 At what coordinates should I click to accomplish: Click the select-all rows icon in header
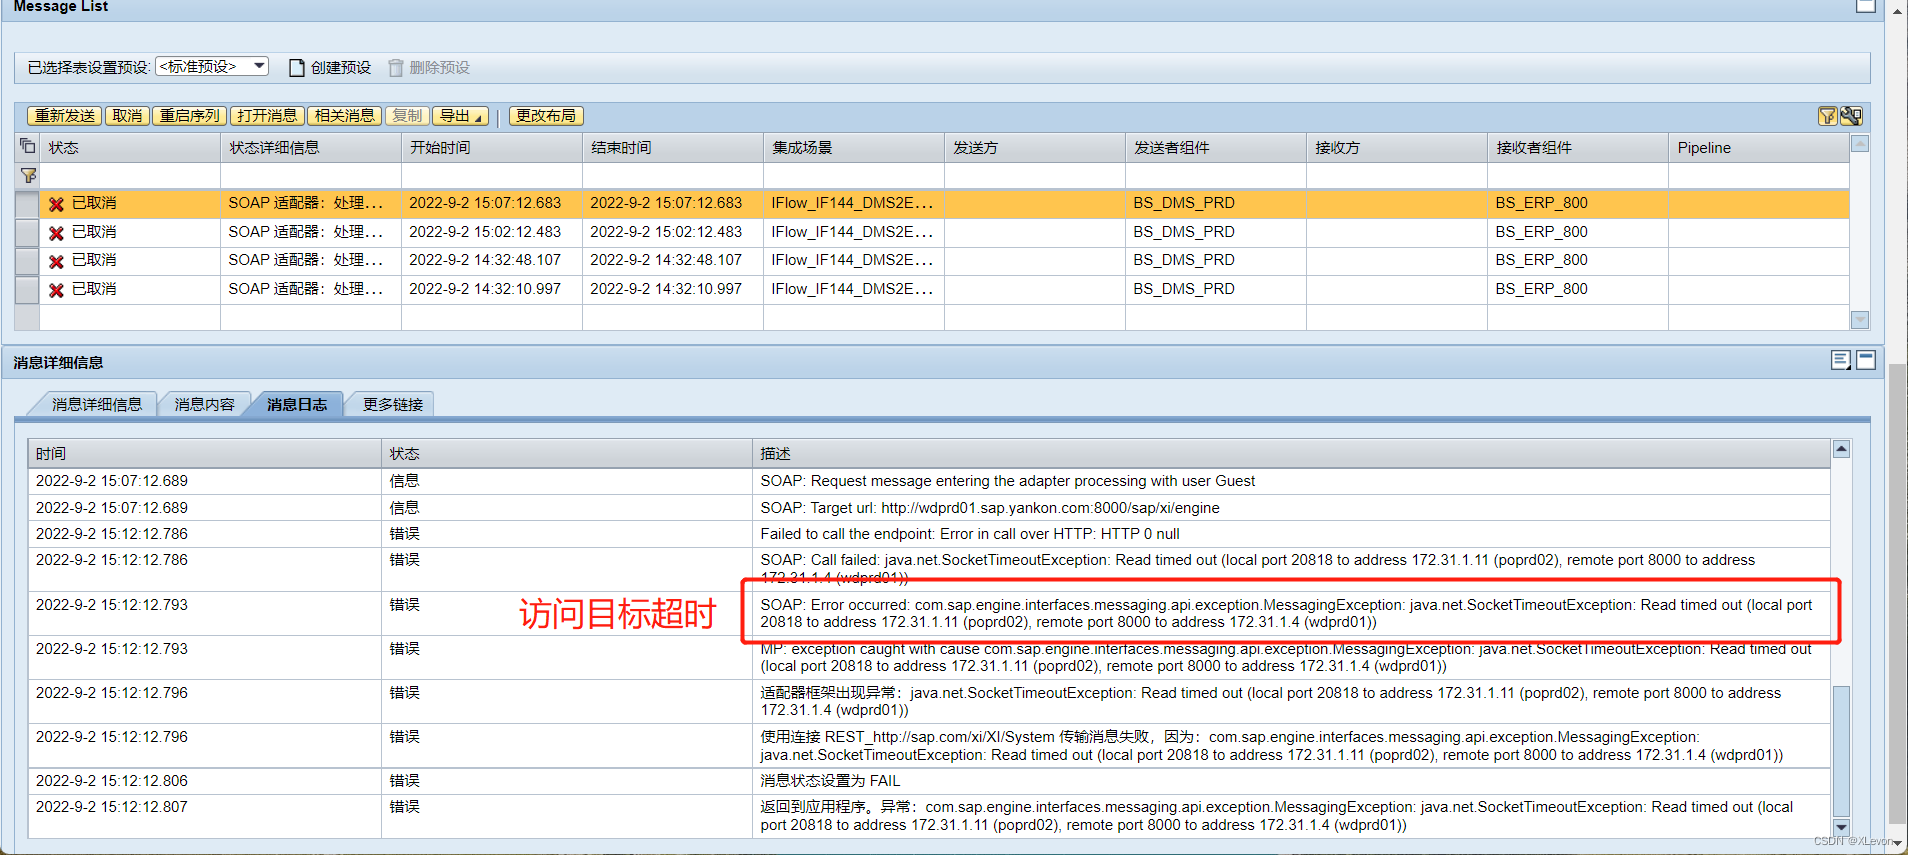pos(27,147)
